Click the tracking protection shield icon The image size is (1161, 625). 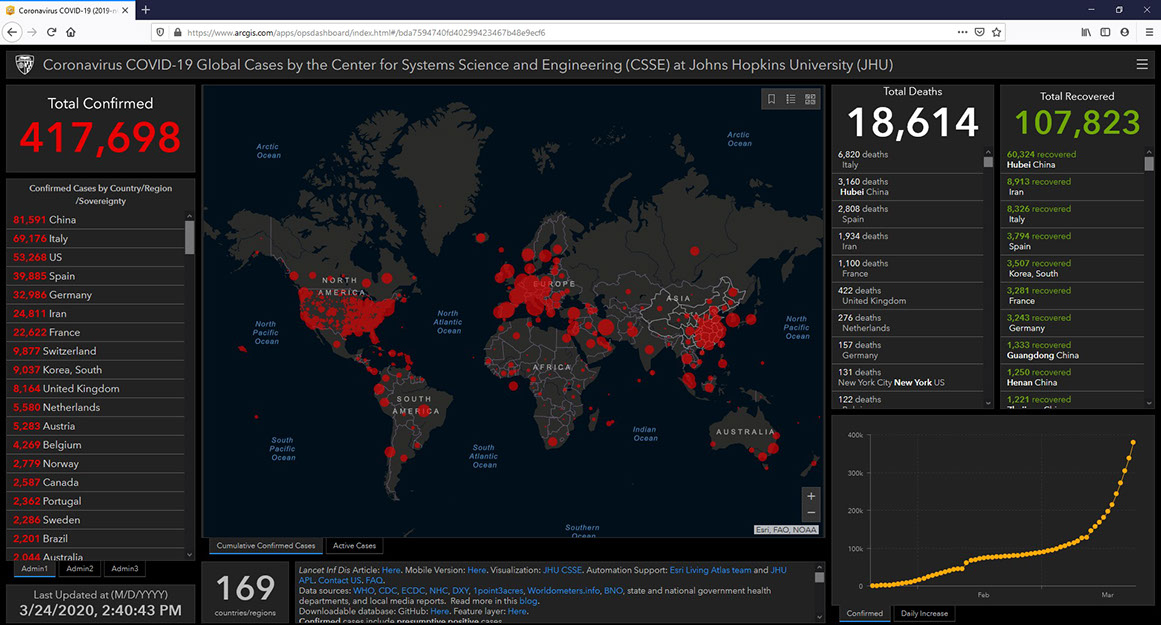[160, 33]
